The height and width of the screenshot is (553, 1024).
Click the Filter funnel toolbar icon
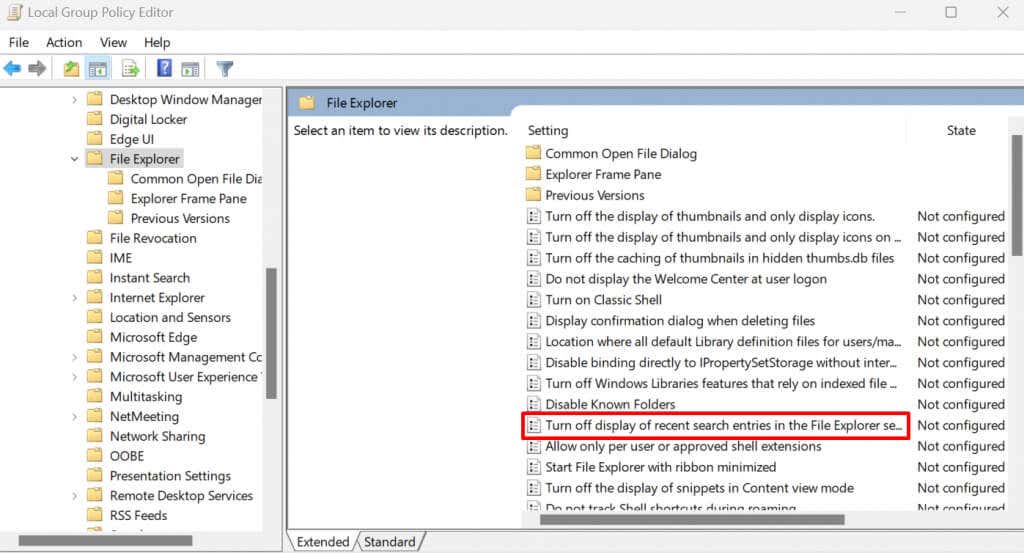pyautogui.click(x=225, y=68)
